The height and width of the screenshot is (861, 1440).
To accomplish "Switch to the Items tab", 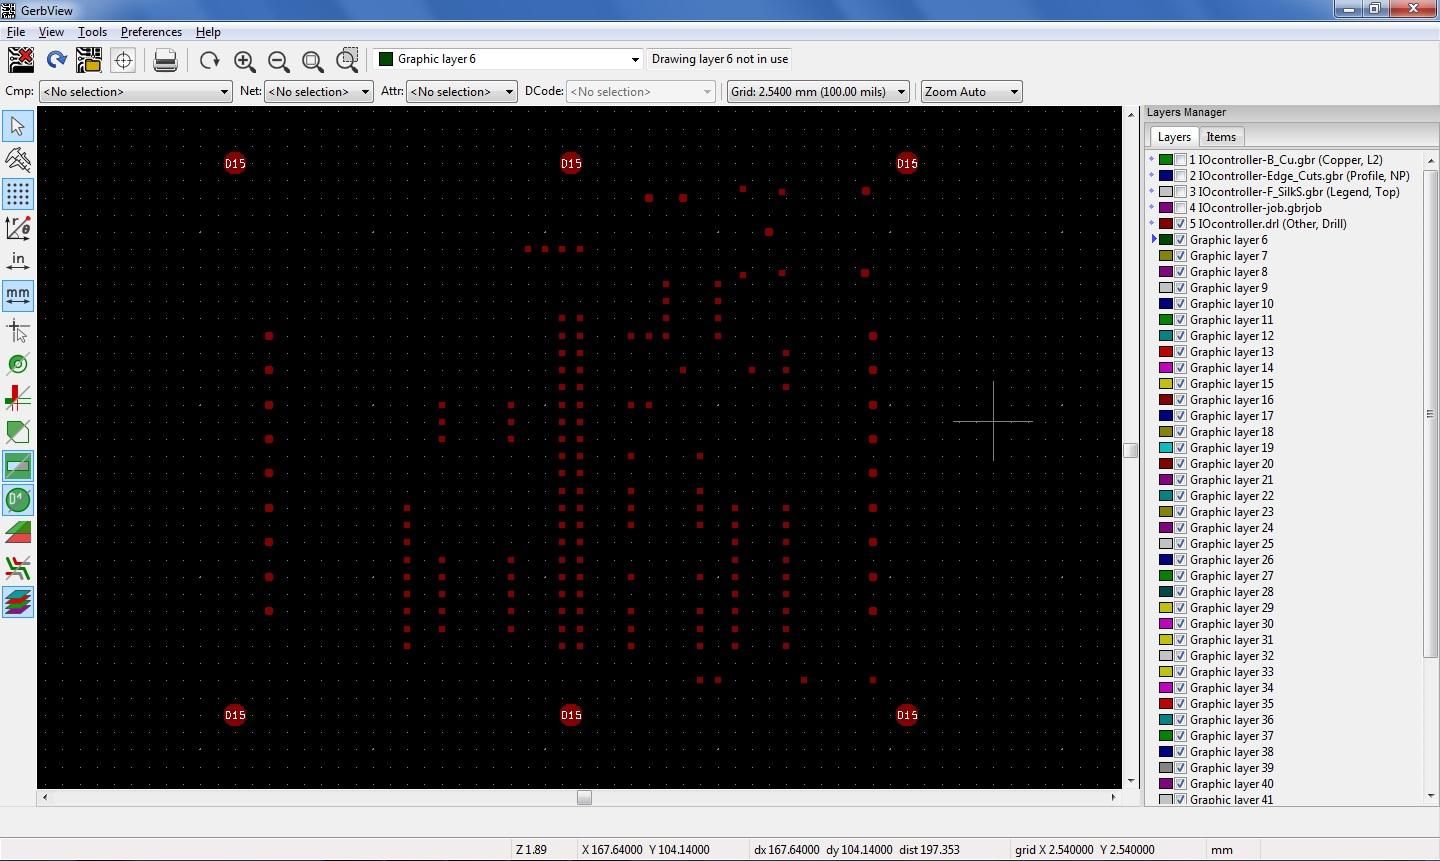I will pos(1221,136).
